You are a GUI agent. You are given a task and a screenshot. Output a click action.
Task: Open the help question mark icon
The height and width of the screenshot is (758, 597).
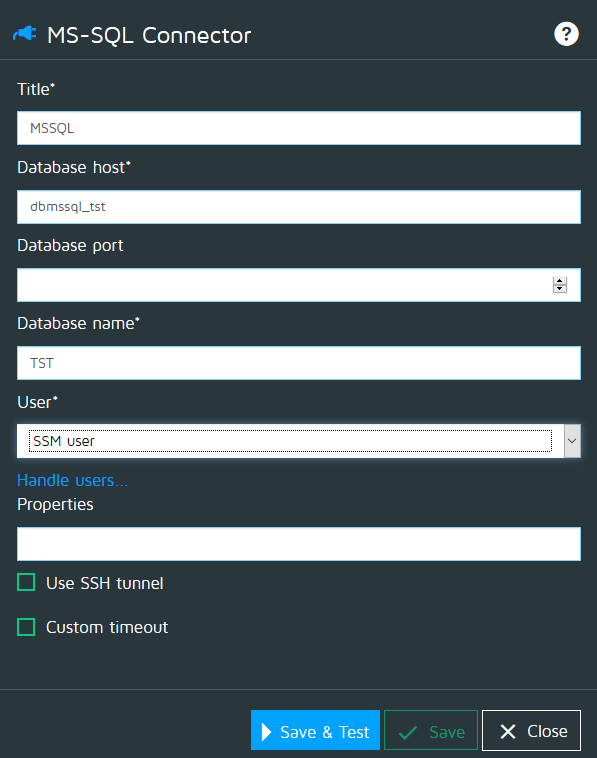566,34
